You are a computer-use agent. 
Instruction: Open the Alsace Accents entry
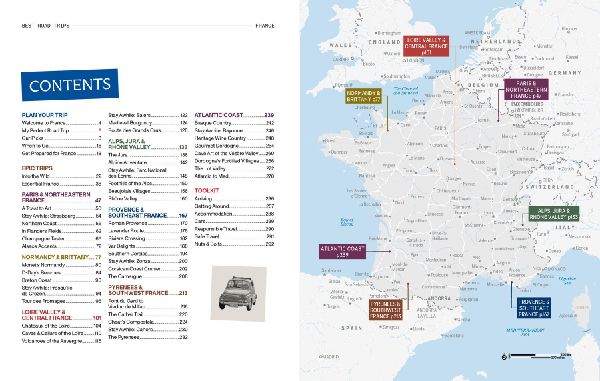(62, 246)
